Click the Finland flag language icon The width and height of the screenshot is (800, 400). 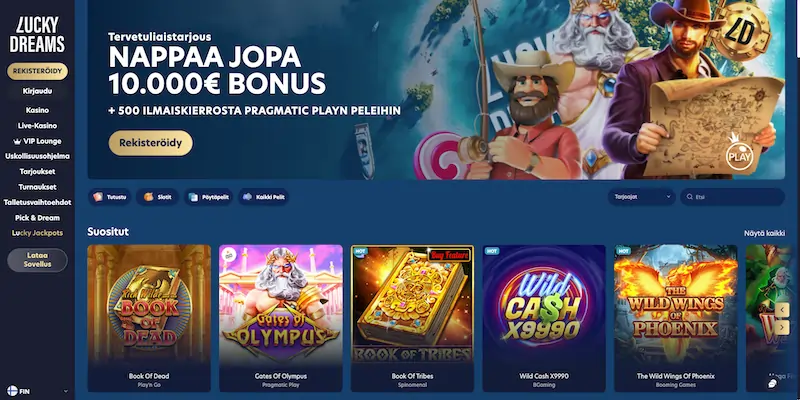(12, 391)
